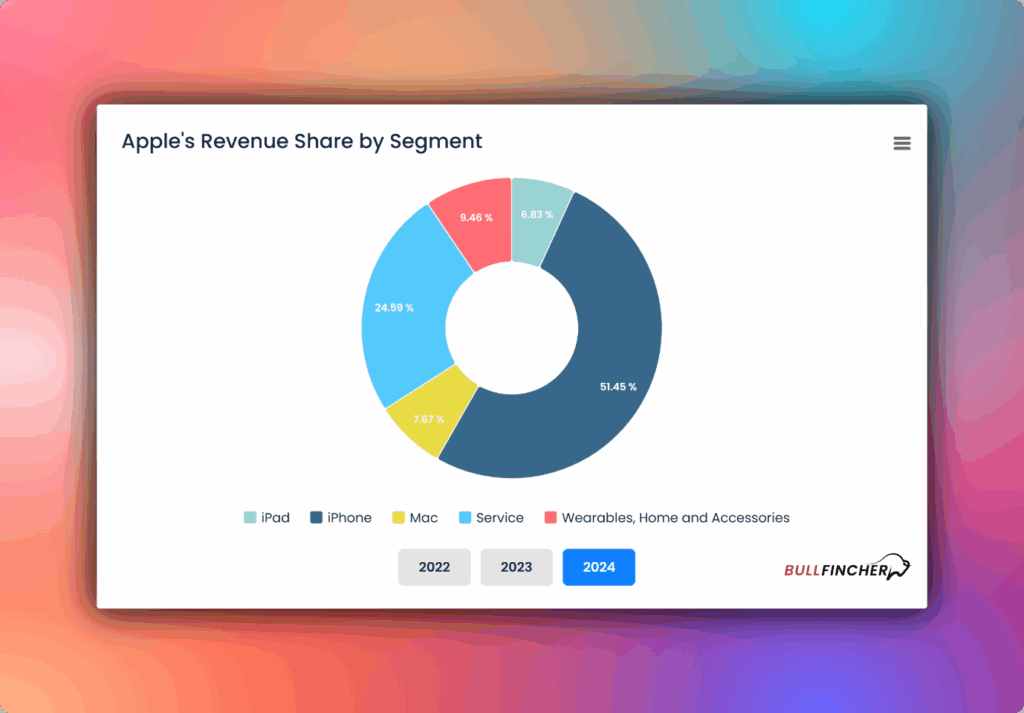
Task: Toggle the Mac legend entry
Action: pos(415,518)
